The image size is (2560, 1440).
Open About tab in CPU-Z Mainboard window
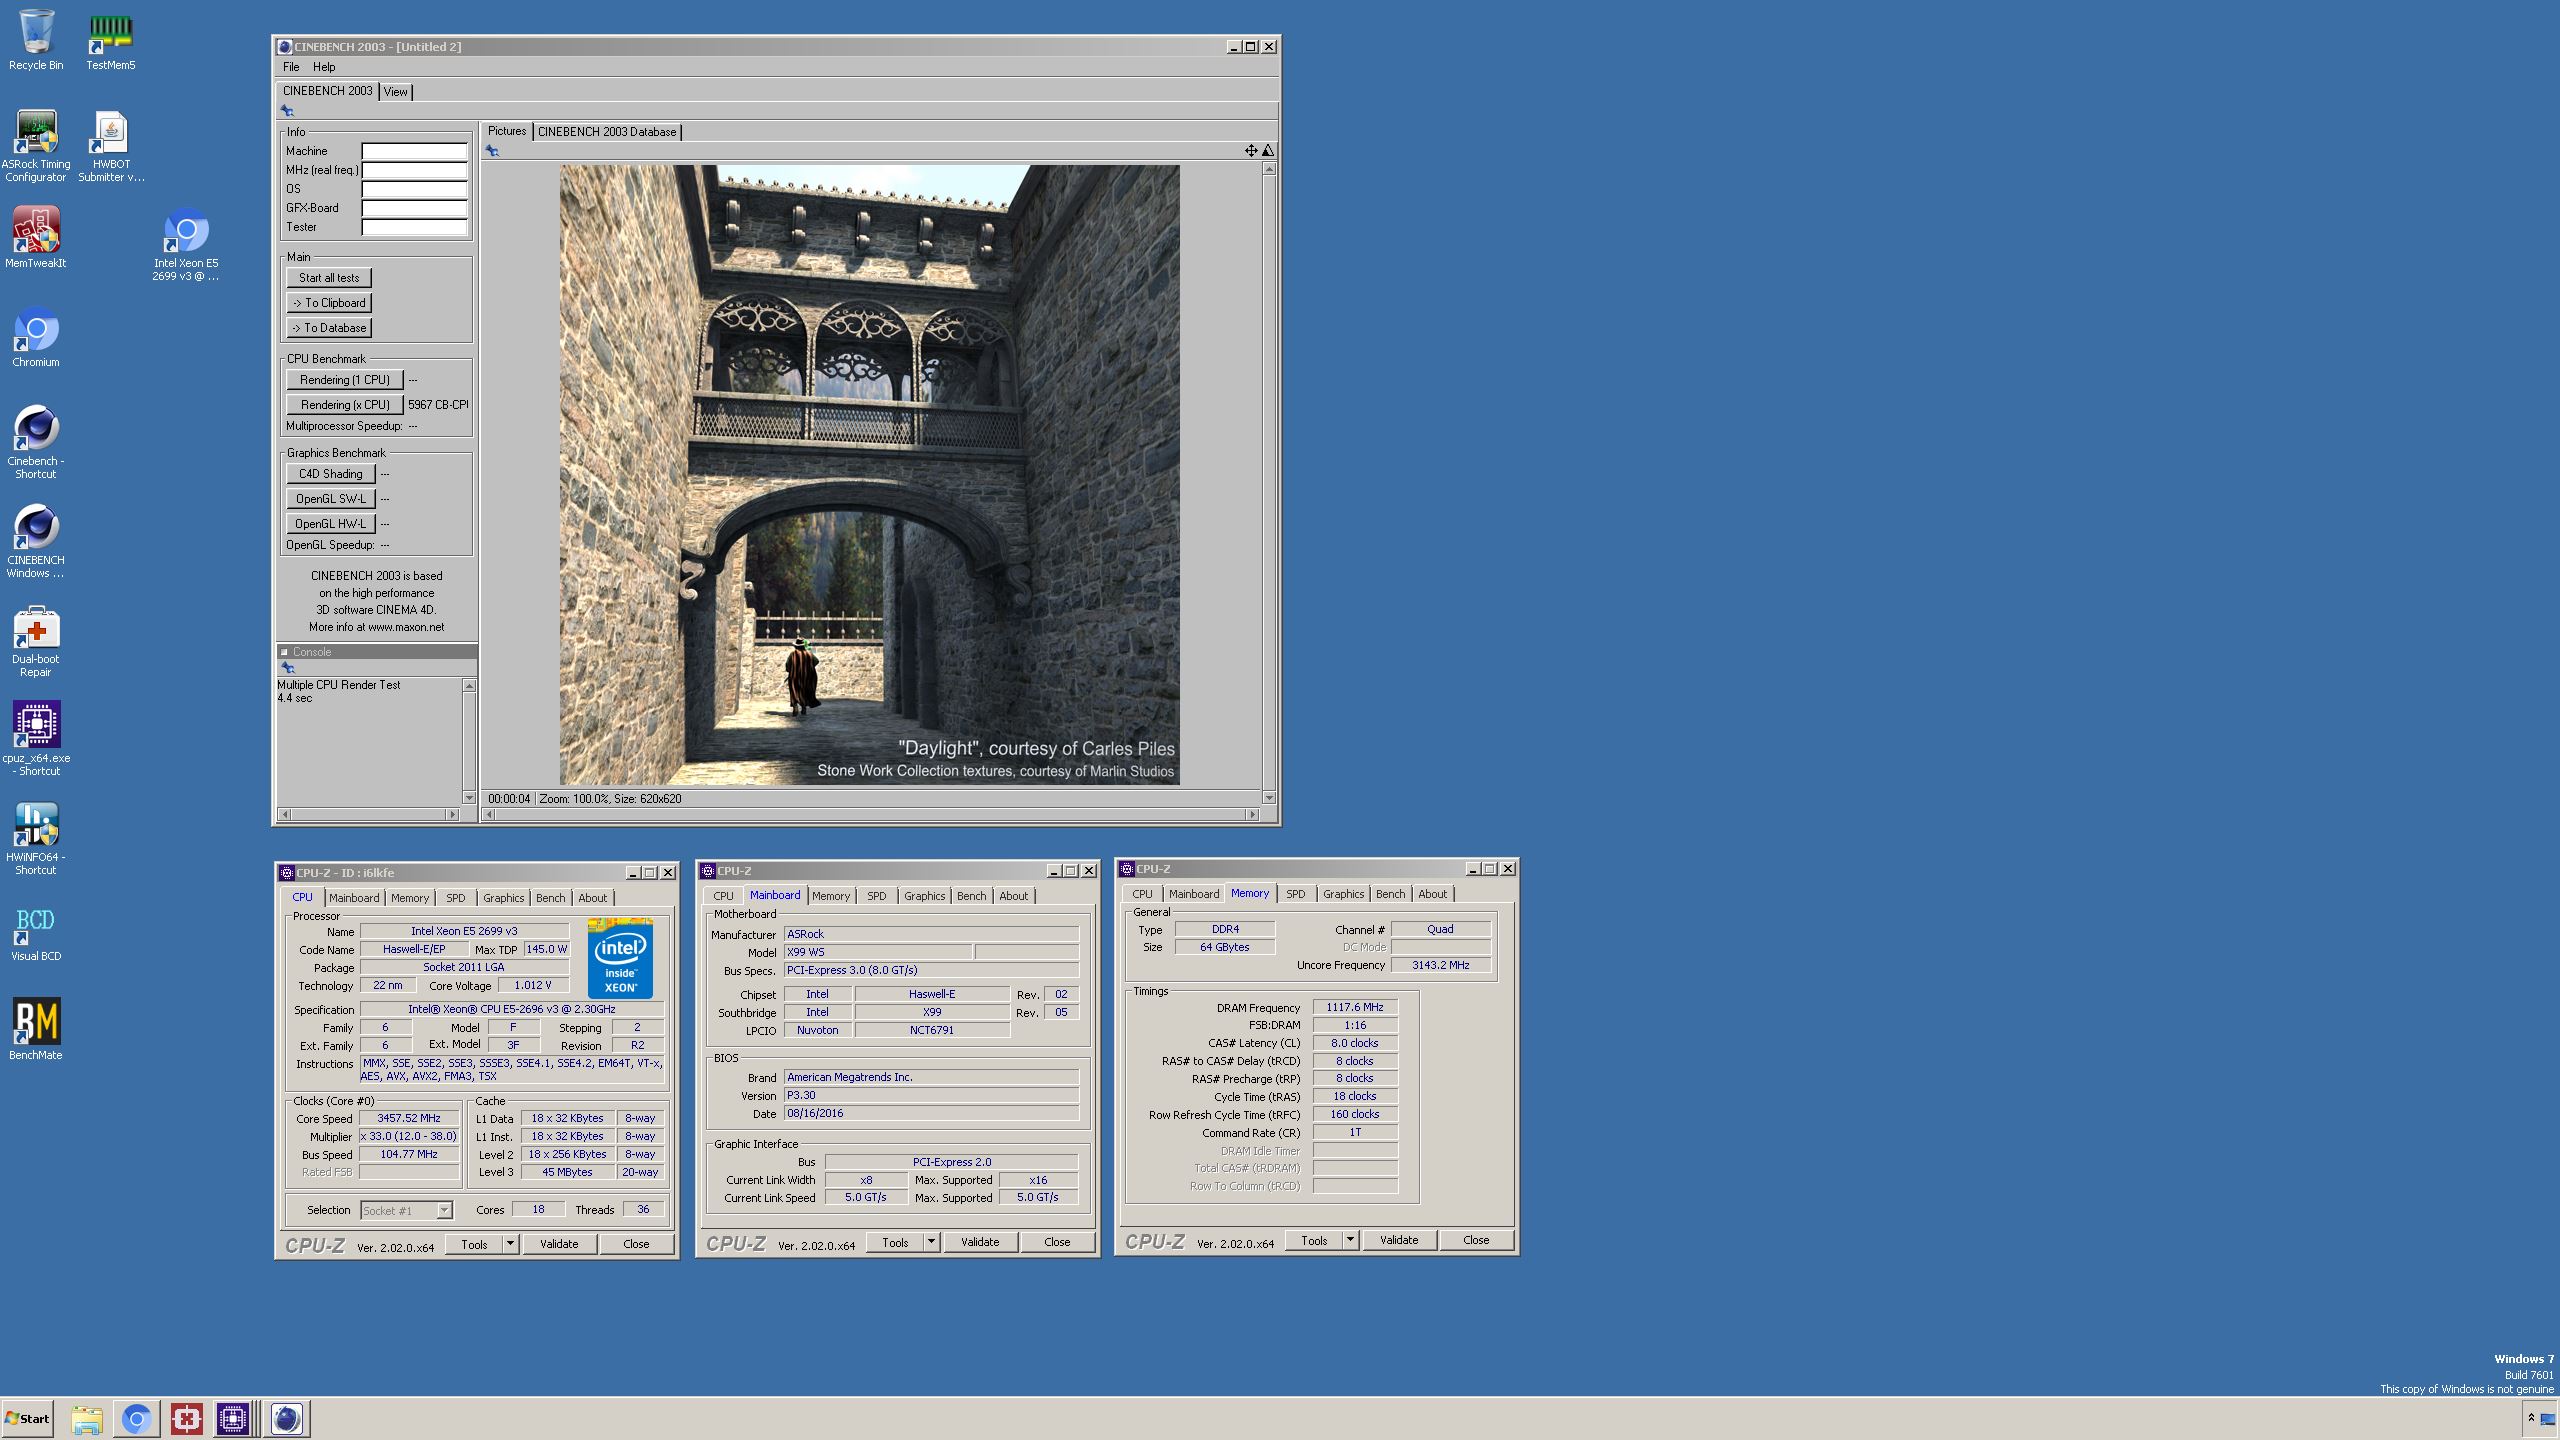click(1013, 896)
